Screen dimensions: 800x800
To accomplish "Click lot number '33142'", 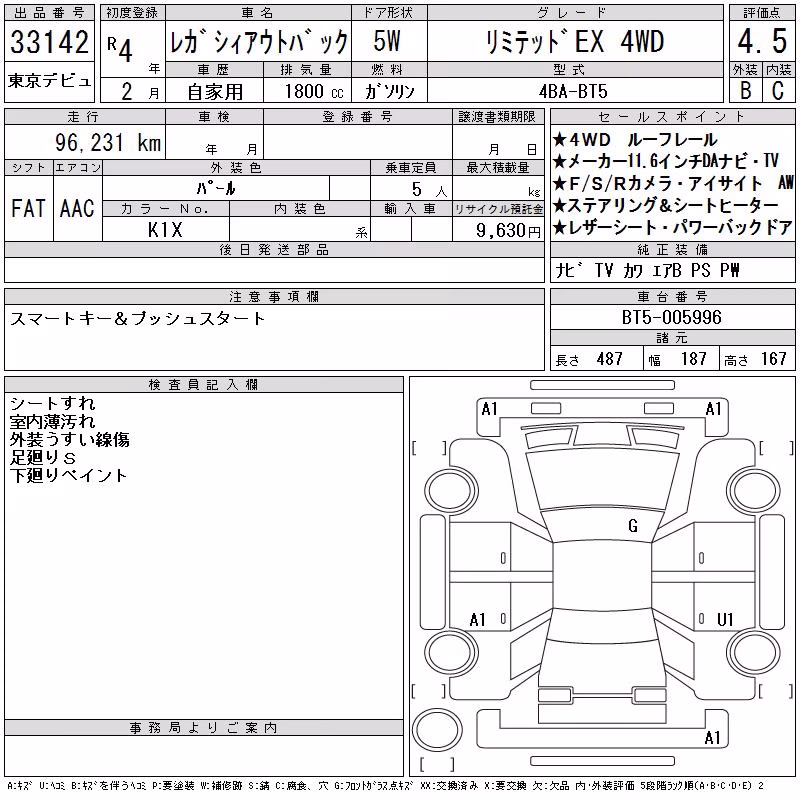I will tap(49, 42).
